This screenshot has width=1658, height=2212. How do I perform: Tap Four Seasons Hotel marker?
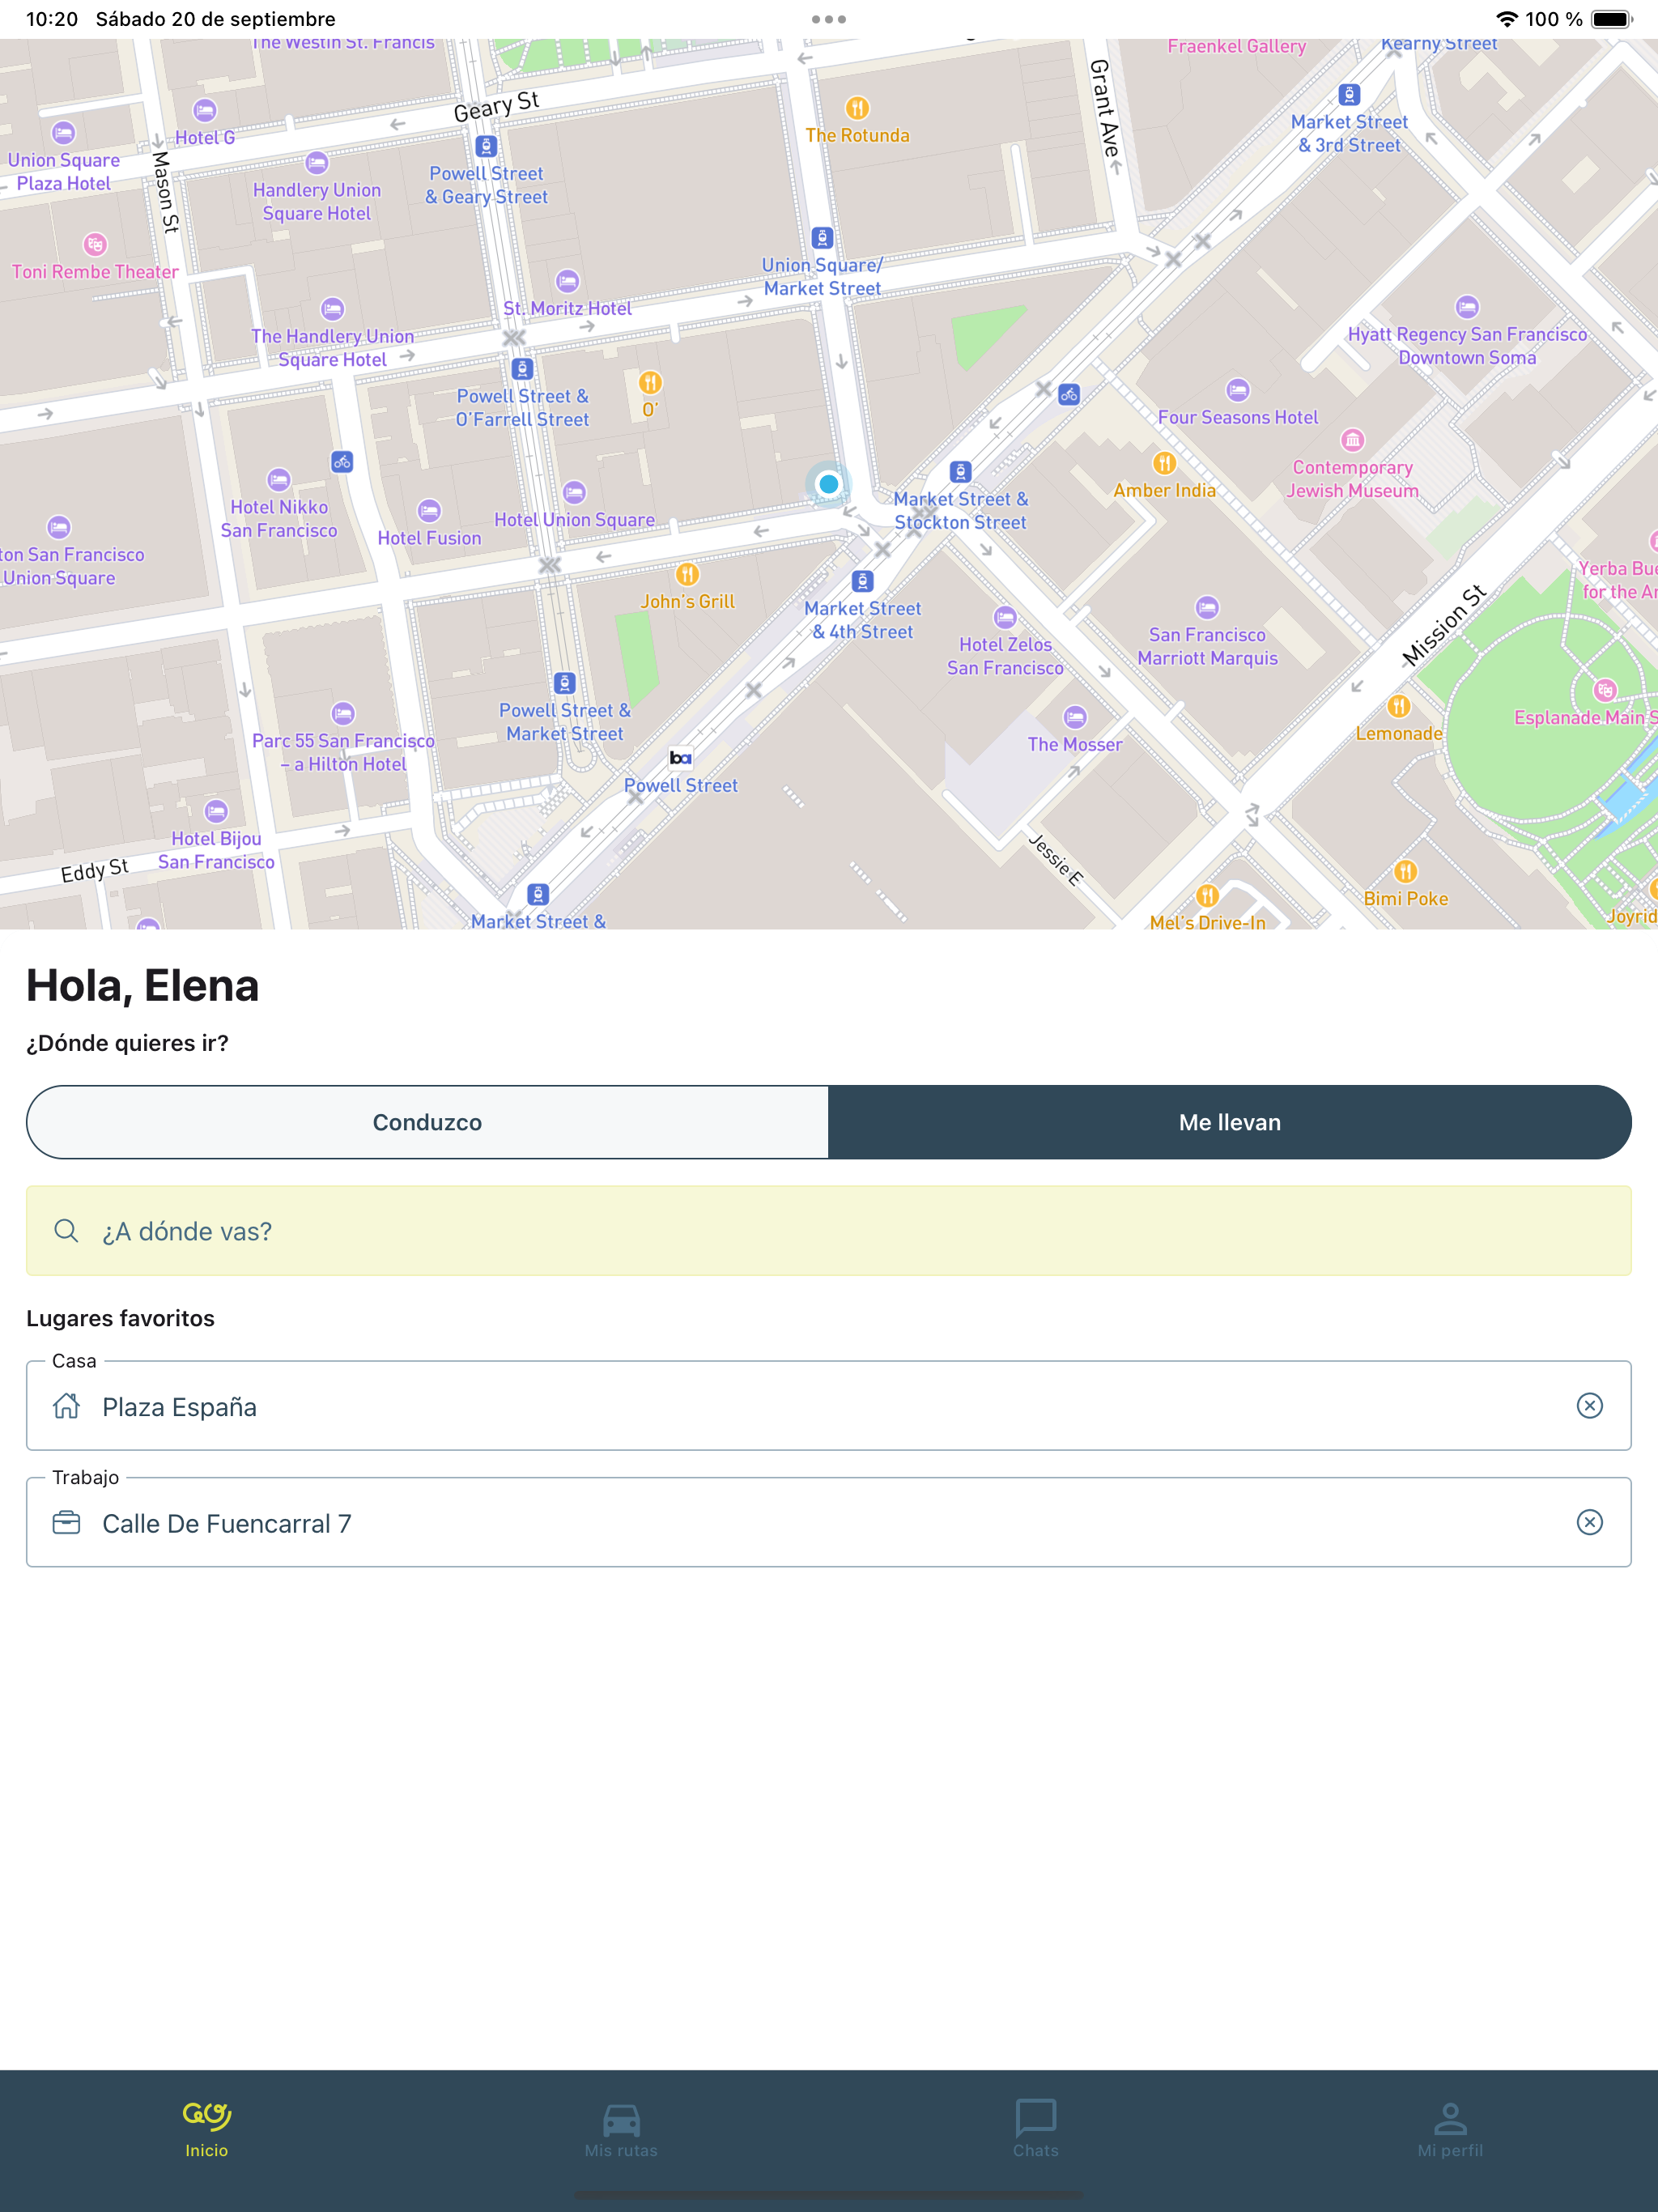1238,390
